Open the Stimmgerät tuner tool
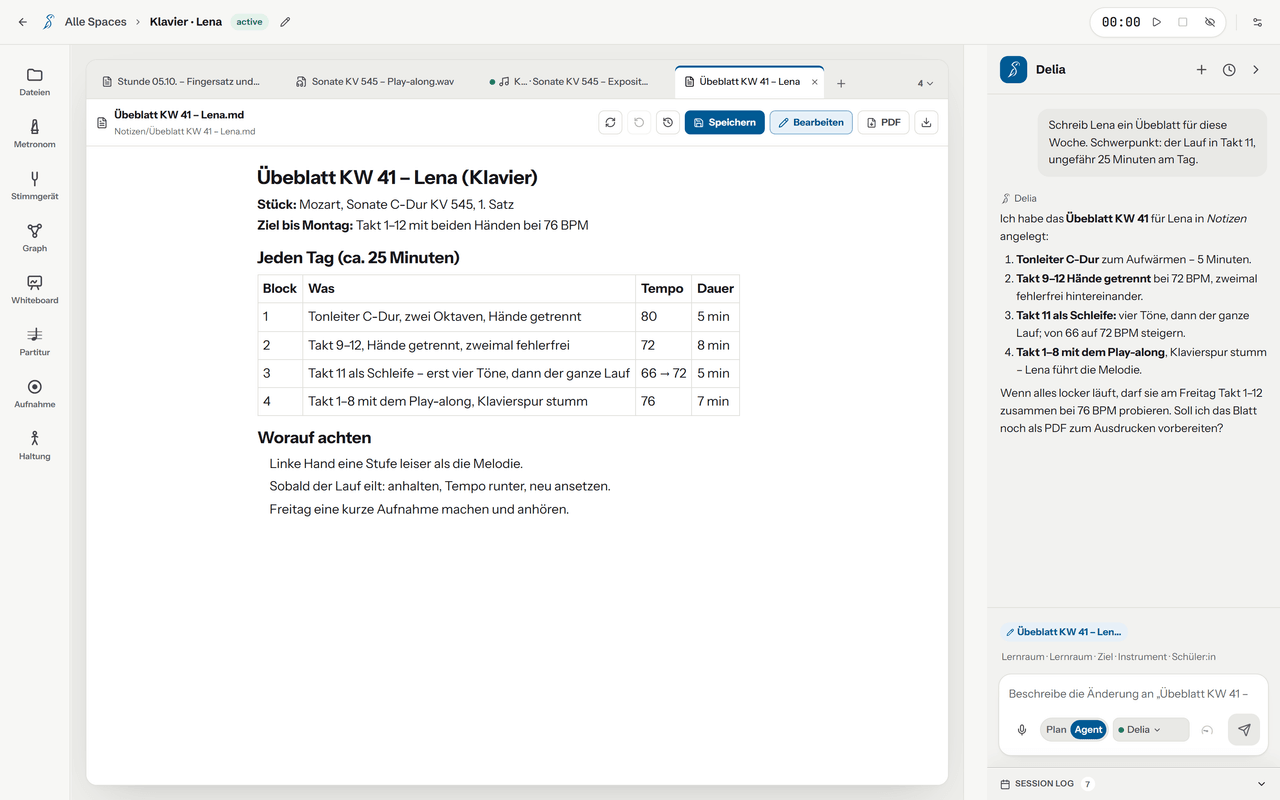The height and width of the screenshot is (800, 1280). click(34, 186)
